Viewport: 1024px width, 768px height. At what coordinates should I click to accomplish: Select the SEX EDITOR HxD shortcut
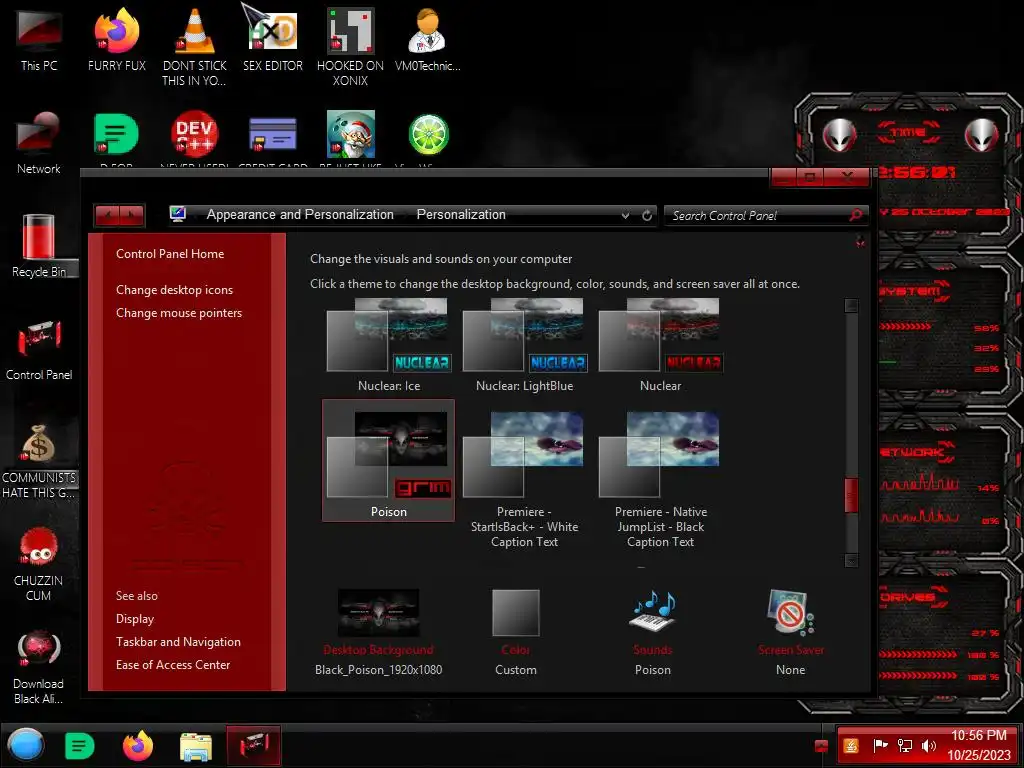(x=272, y=40)
